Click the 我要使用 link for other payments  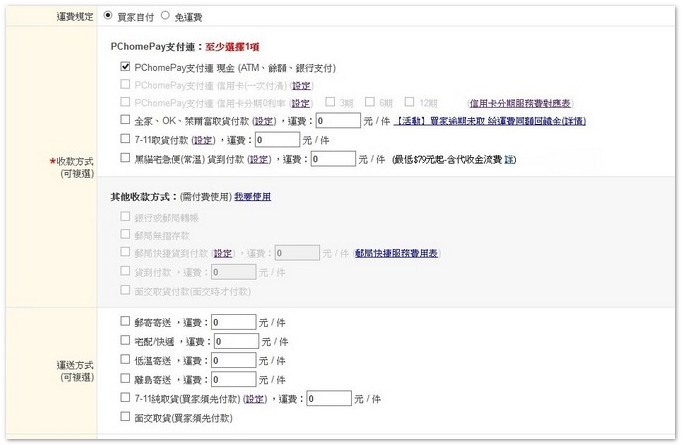[x=252, y=198]
